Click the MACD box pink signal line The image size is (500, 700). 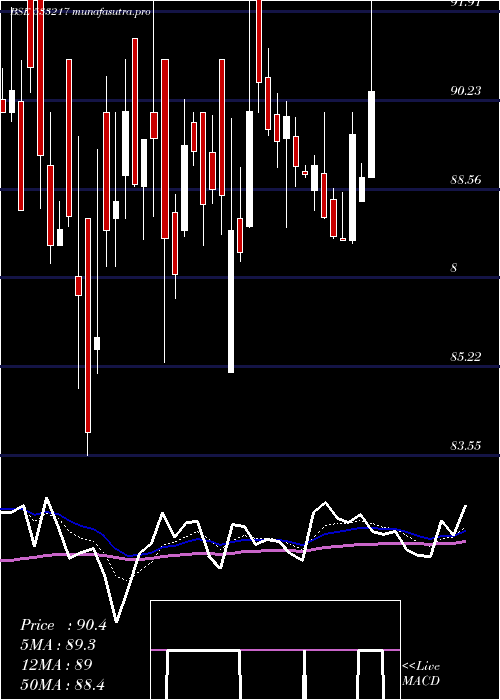(275, 650)
